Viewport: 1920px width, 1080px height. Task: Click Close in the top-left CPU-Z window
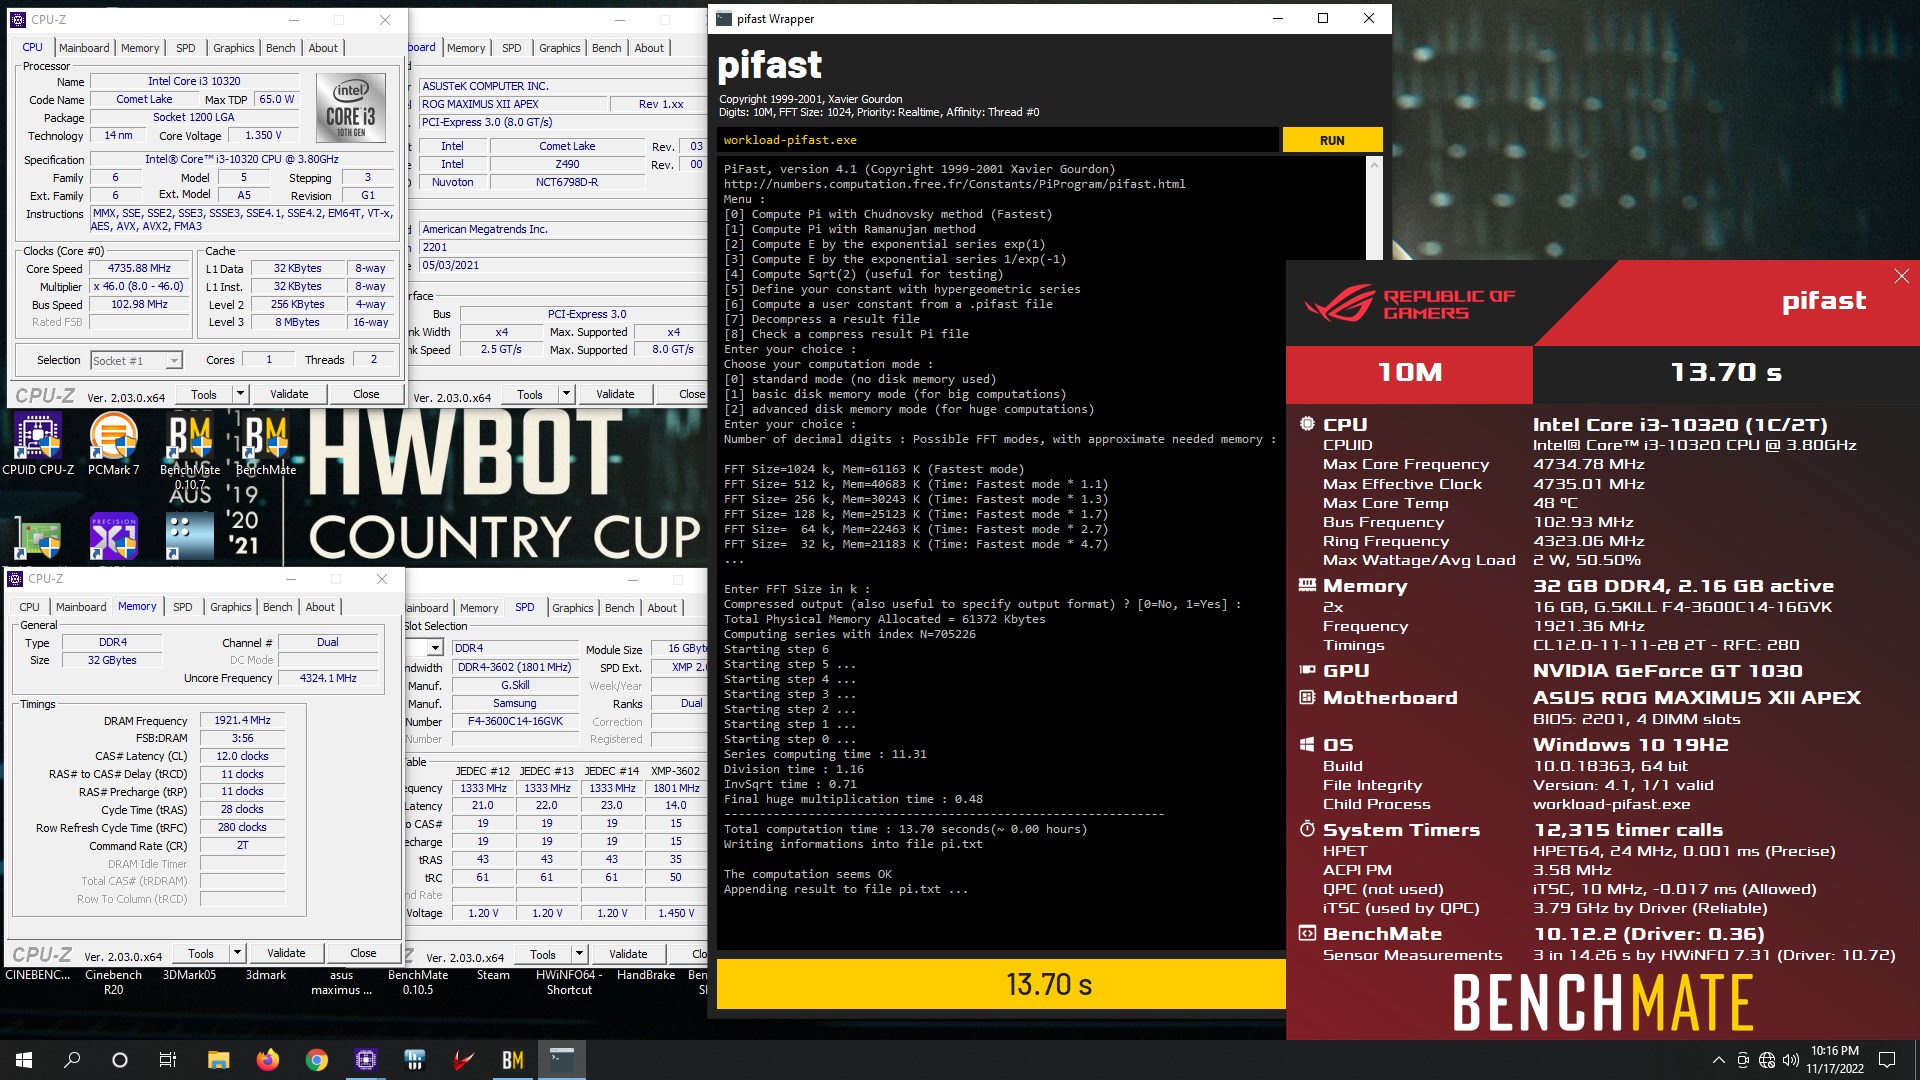click(x=366, y=394)
